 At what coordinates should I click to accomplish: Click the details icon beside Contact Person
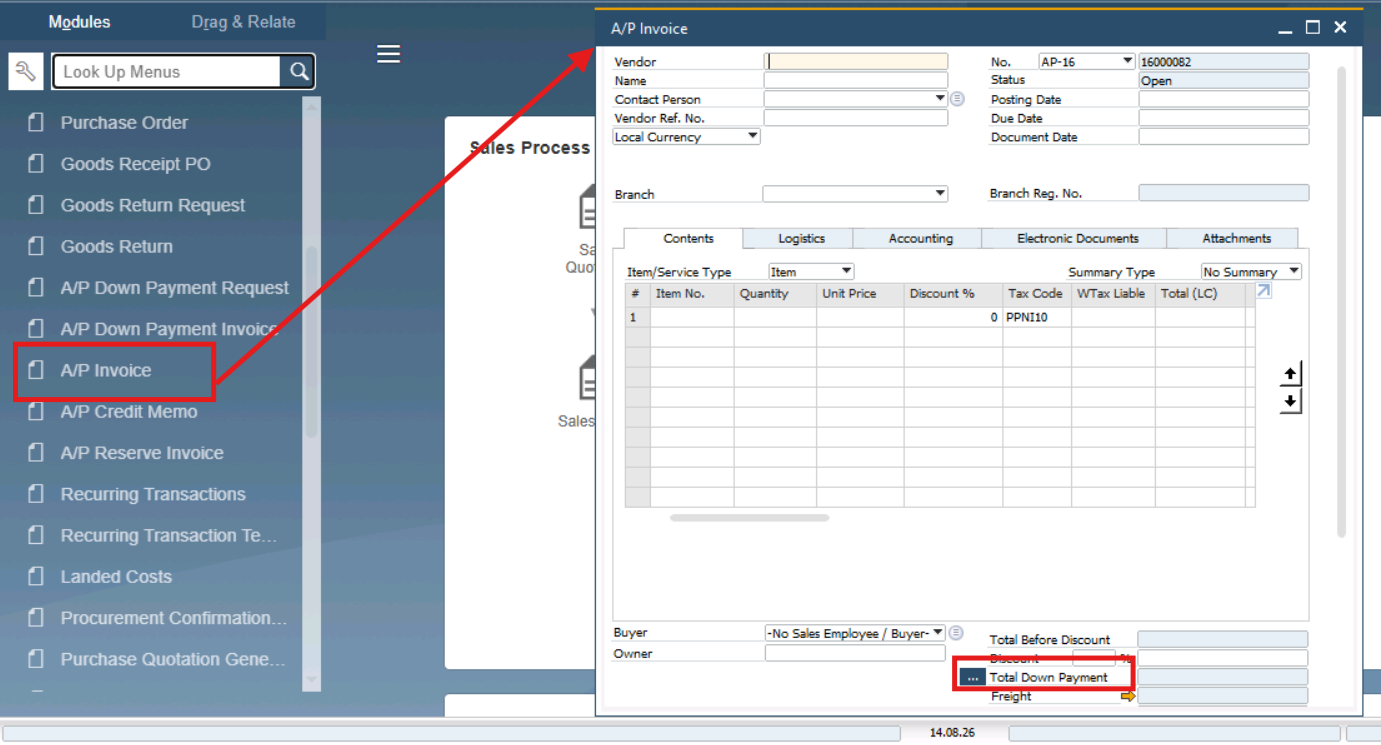click(x=957, y=99)
